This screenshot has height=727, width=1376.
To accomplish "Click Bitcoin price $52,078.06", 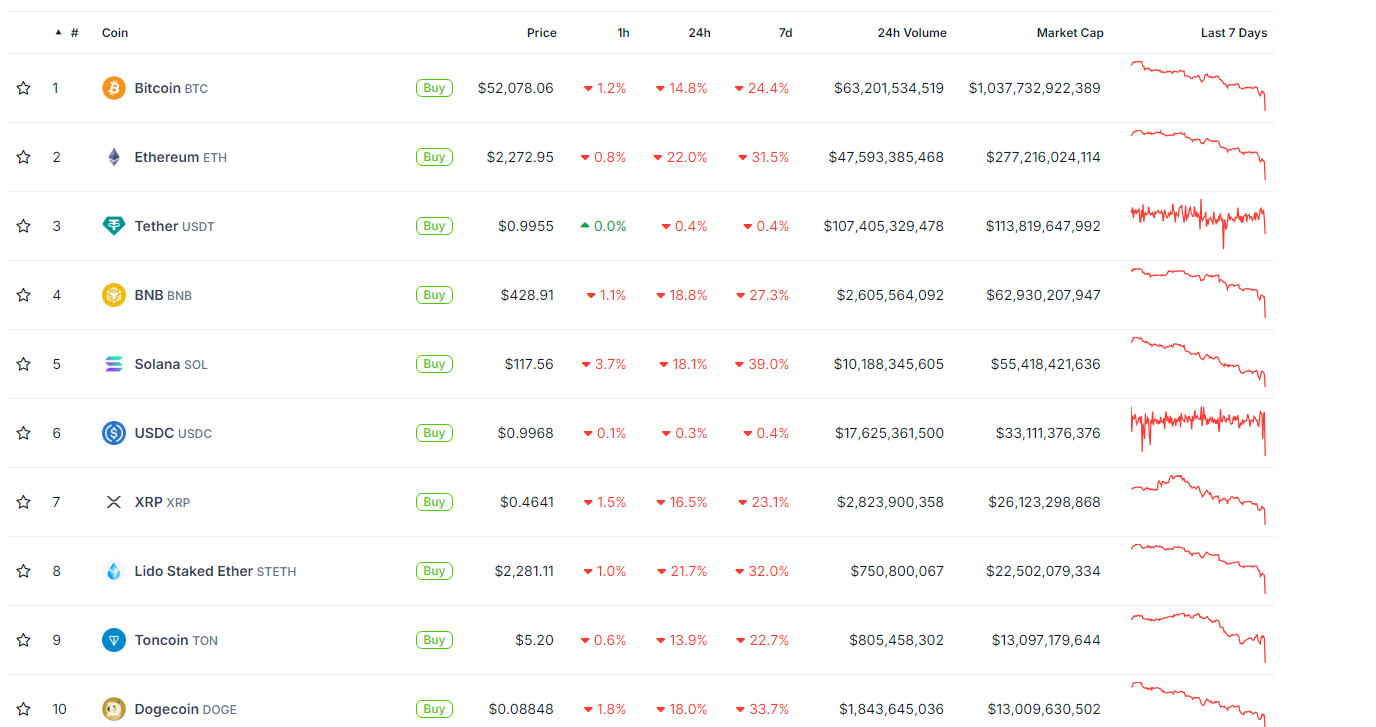I will point(516,88).
